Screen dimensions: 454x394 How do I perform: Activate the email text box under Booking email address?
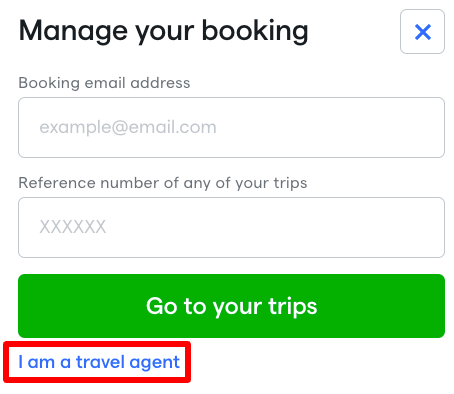(231, 127)
